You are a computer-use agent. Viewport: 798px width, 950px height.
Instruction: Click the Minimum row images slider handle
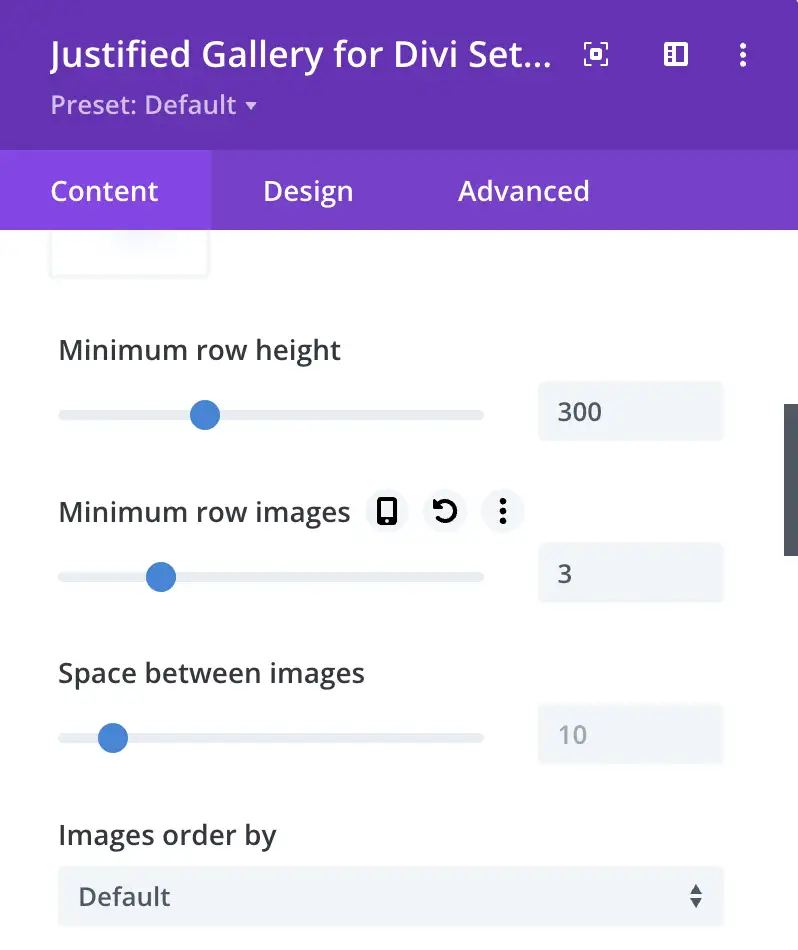(x=161, y=576)
